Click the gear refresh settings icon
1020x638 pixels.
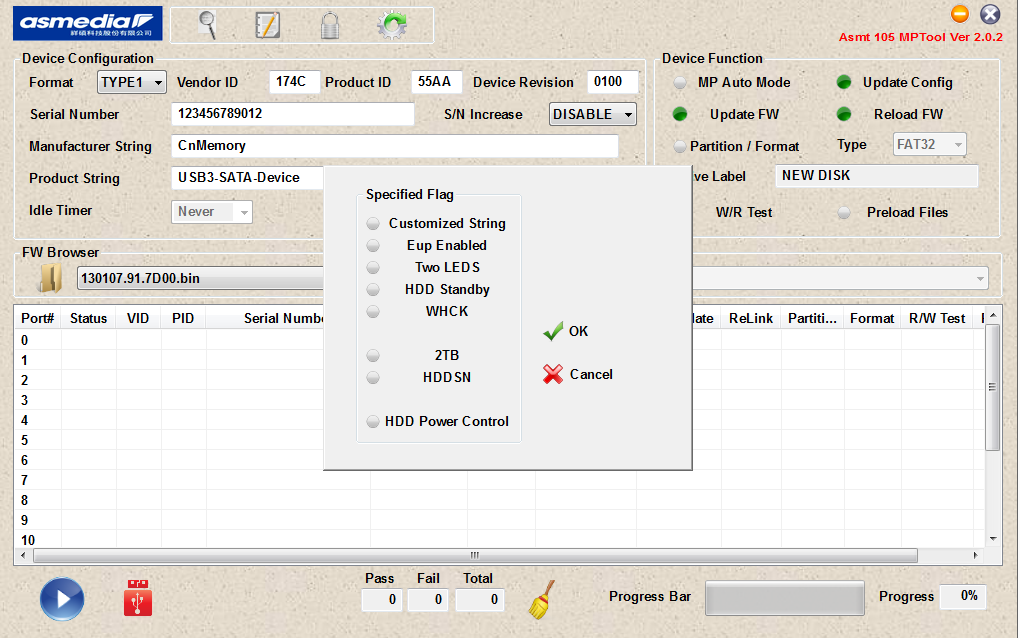(x=392, y=25)
